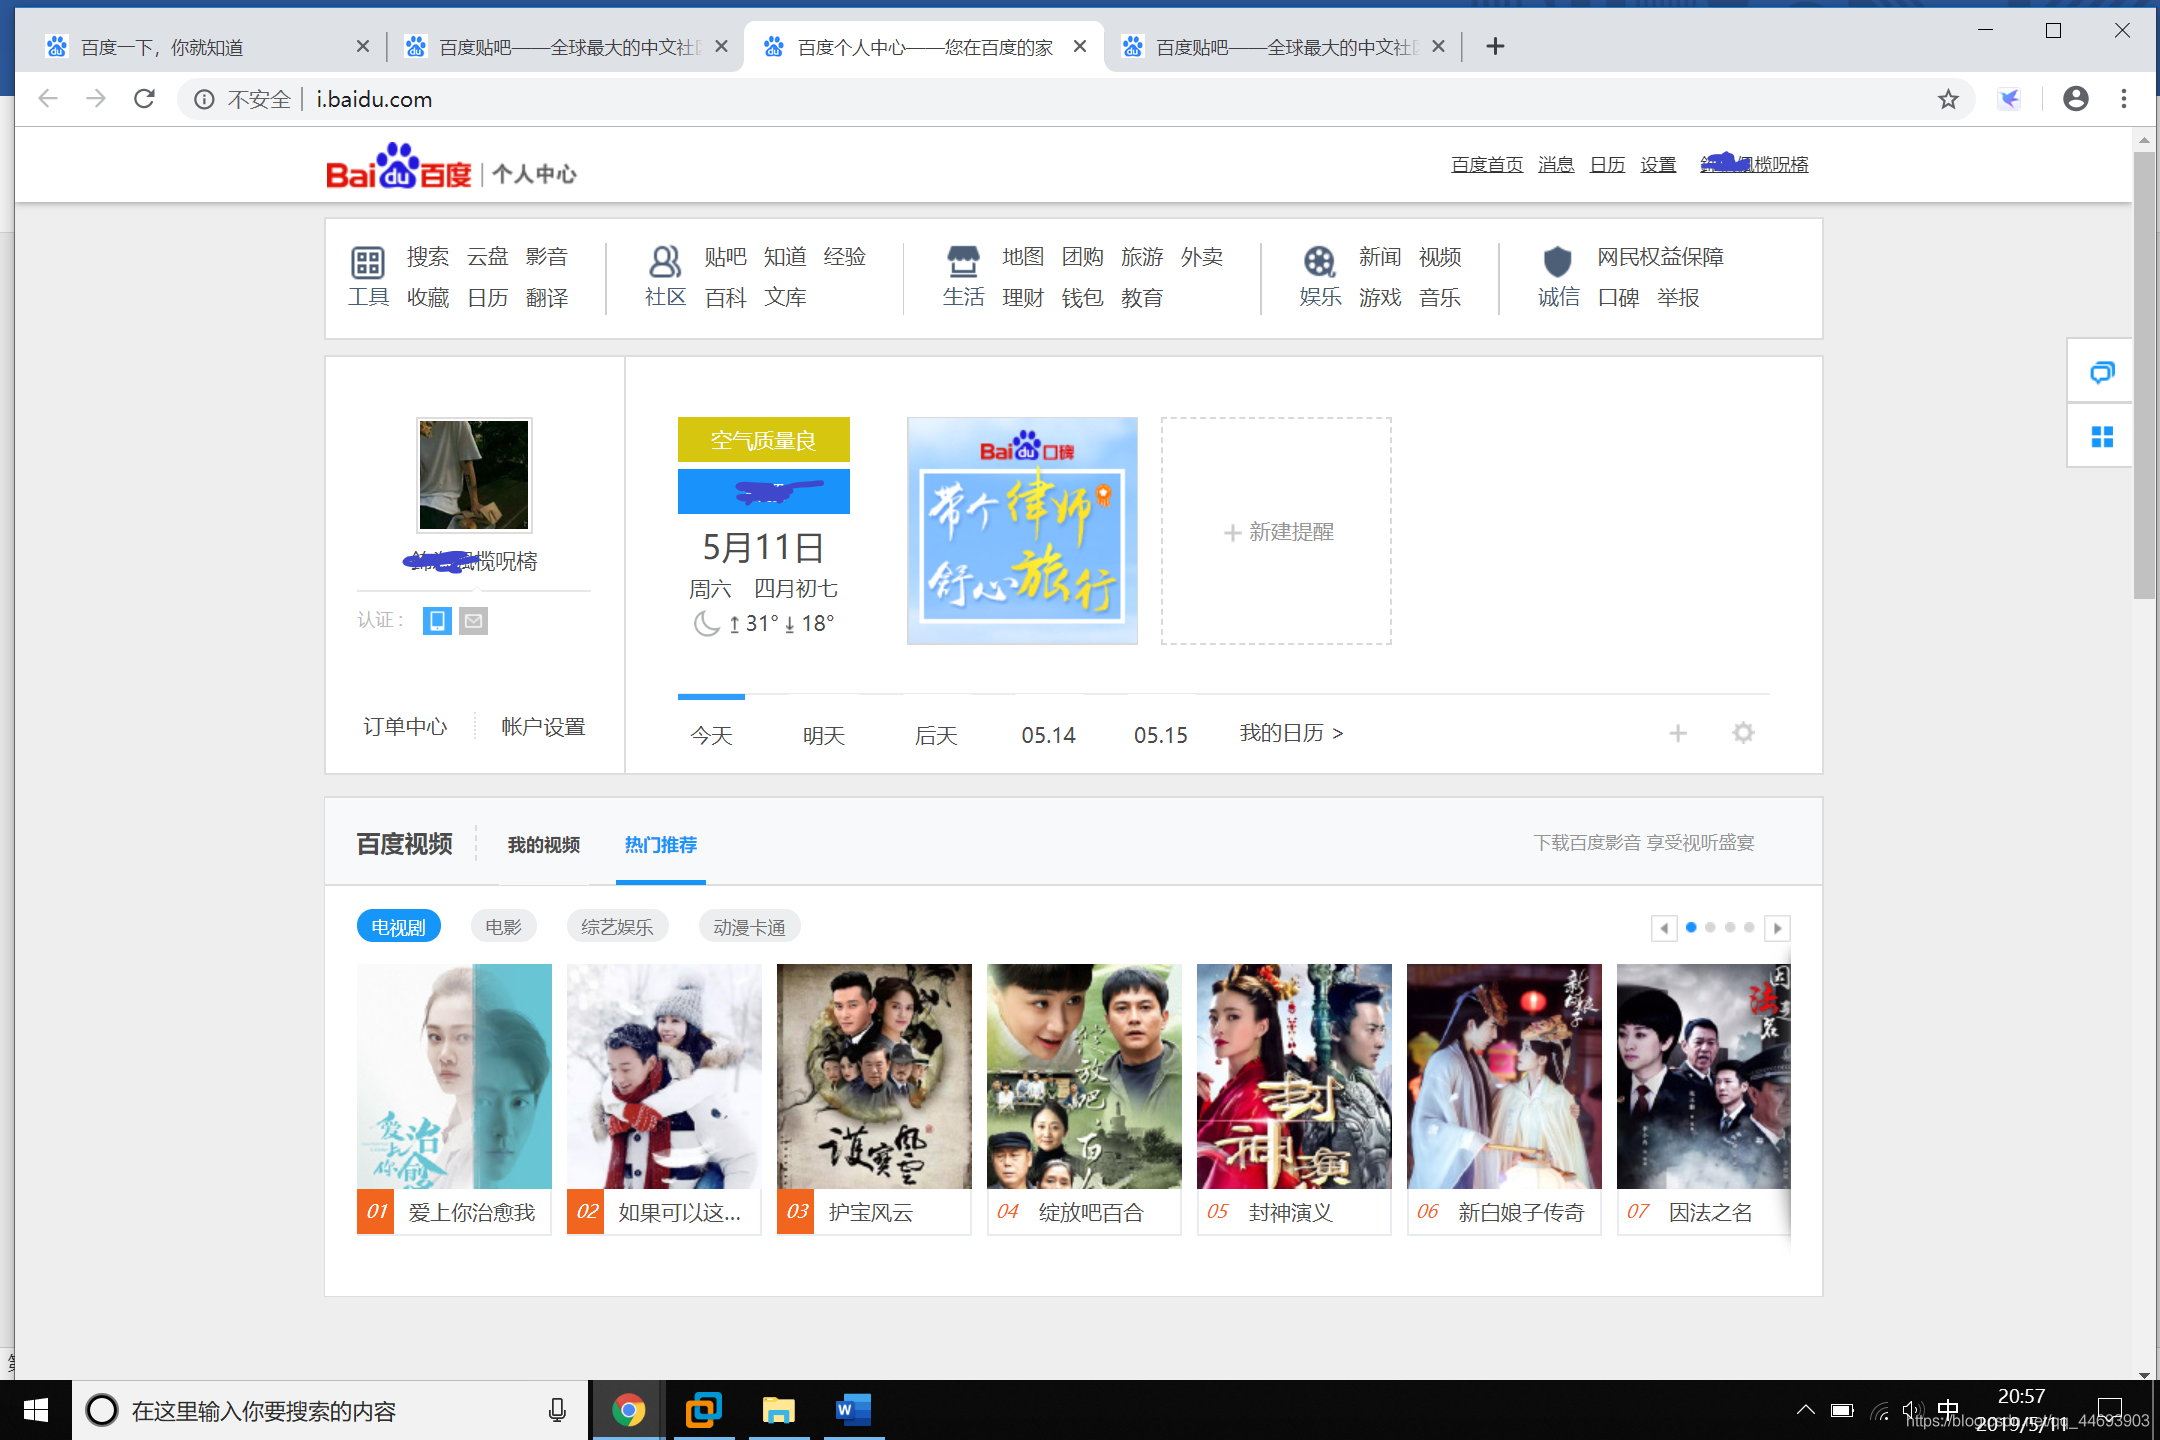Click the email verification badge icon
This screenshot has height=1440, width=2160.
(x=474, y=621)
